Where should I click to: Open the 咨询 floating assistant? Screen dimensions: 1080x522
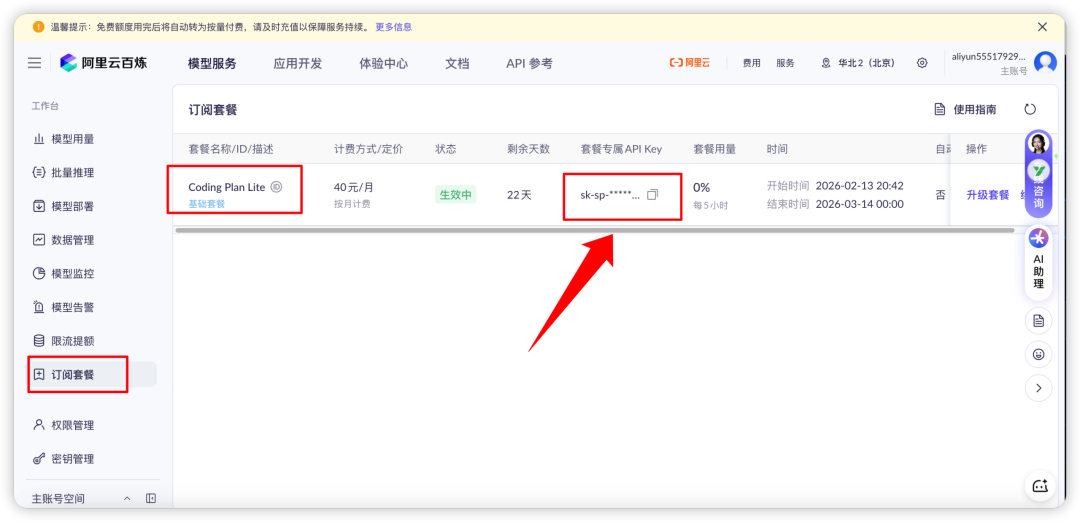(1038, 174)
